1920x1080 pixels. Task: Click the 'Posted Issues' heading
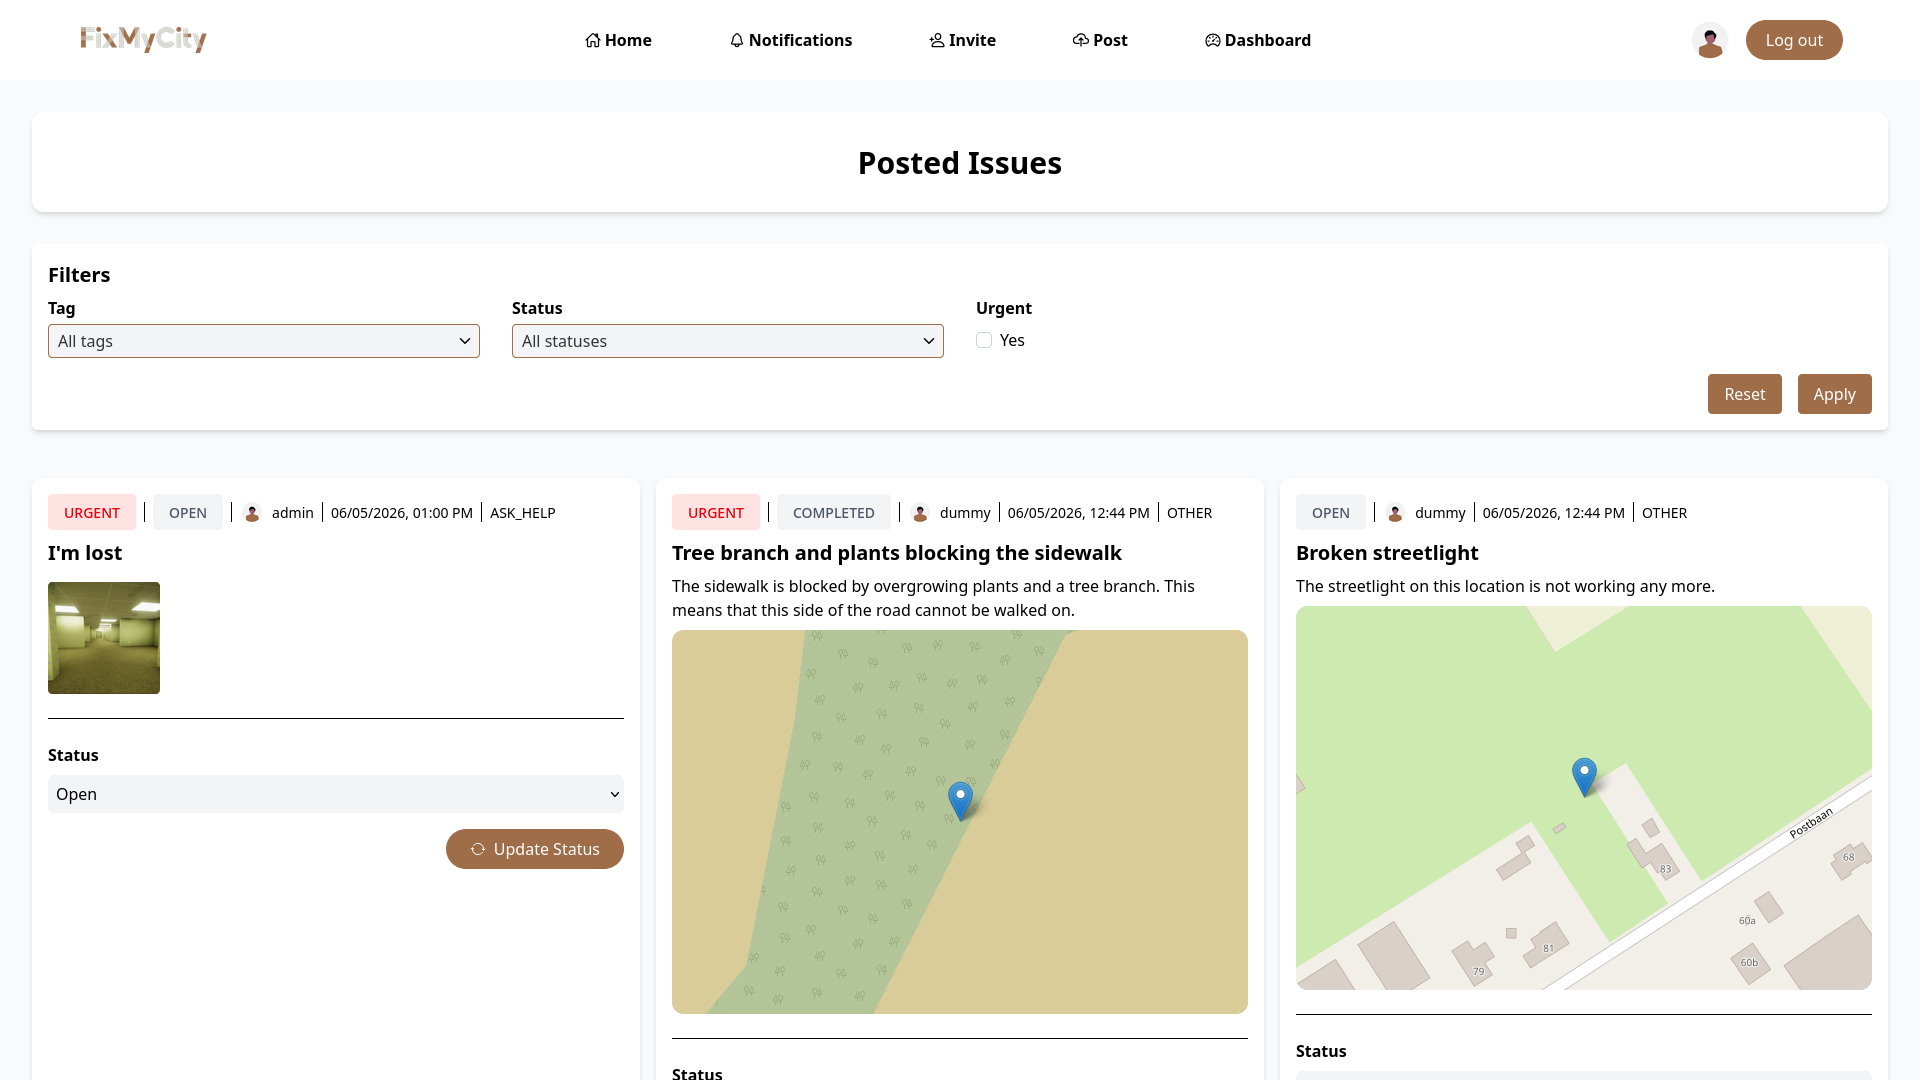coord(960,163)
